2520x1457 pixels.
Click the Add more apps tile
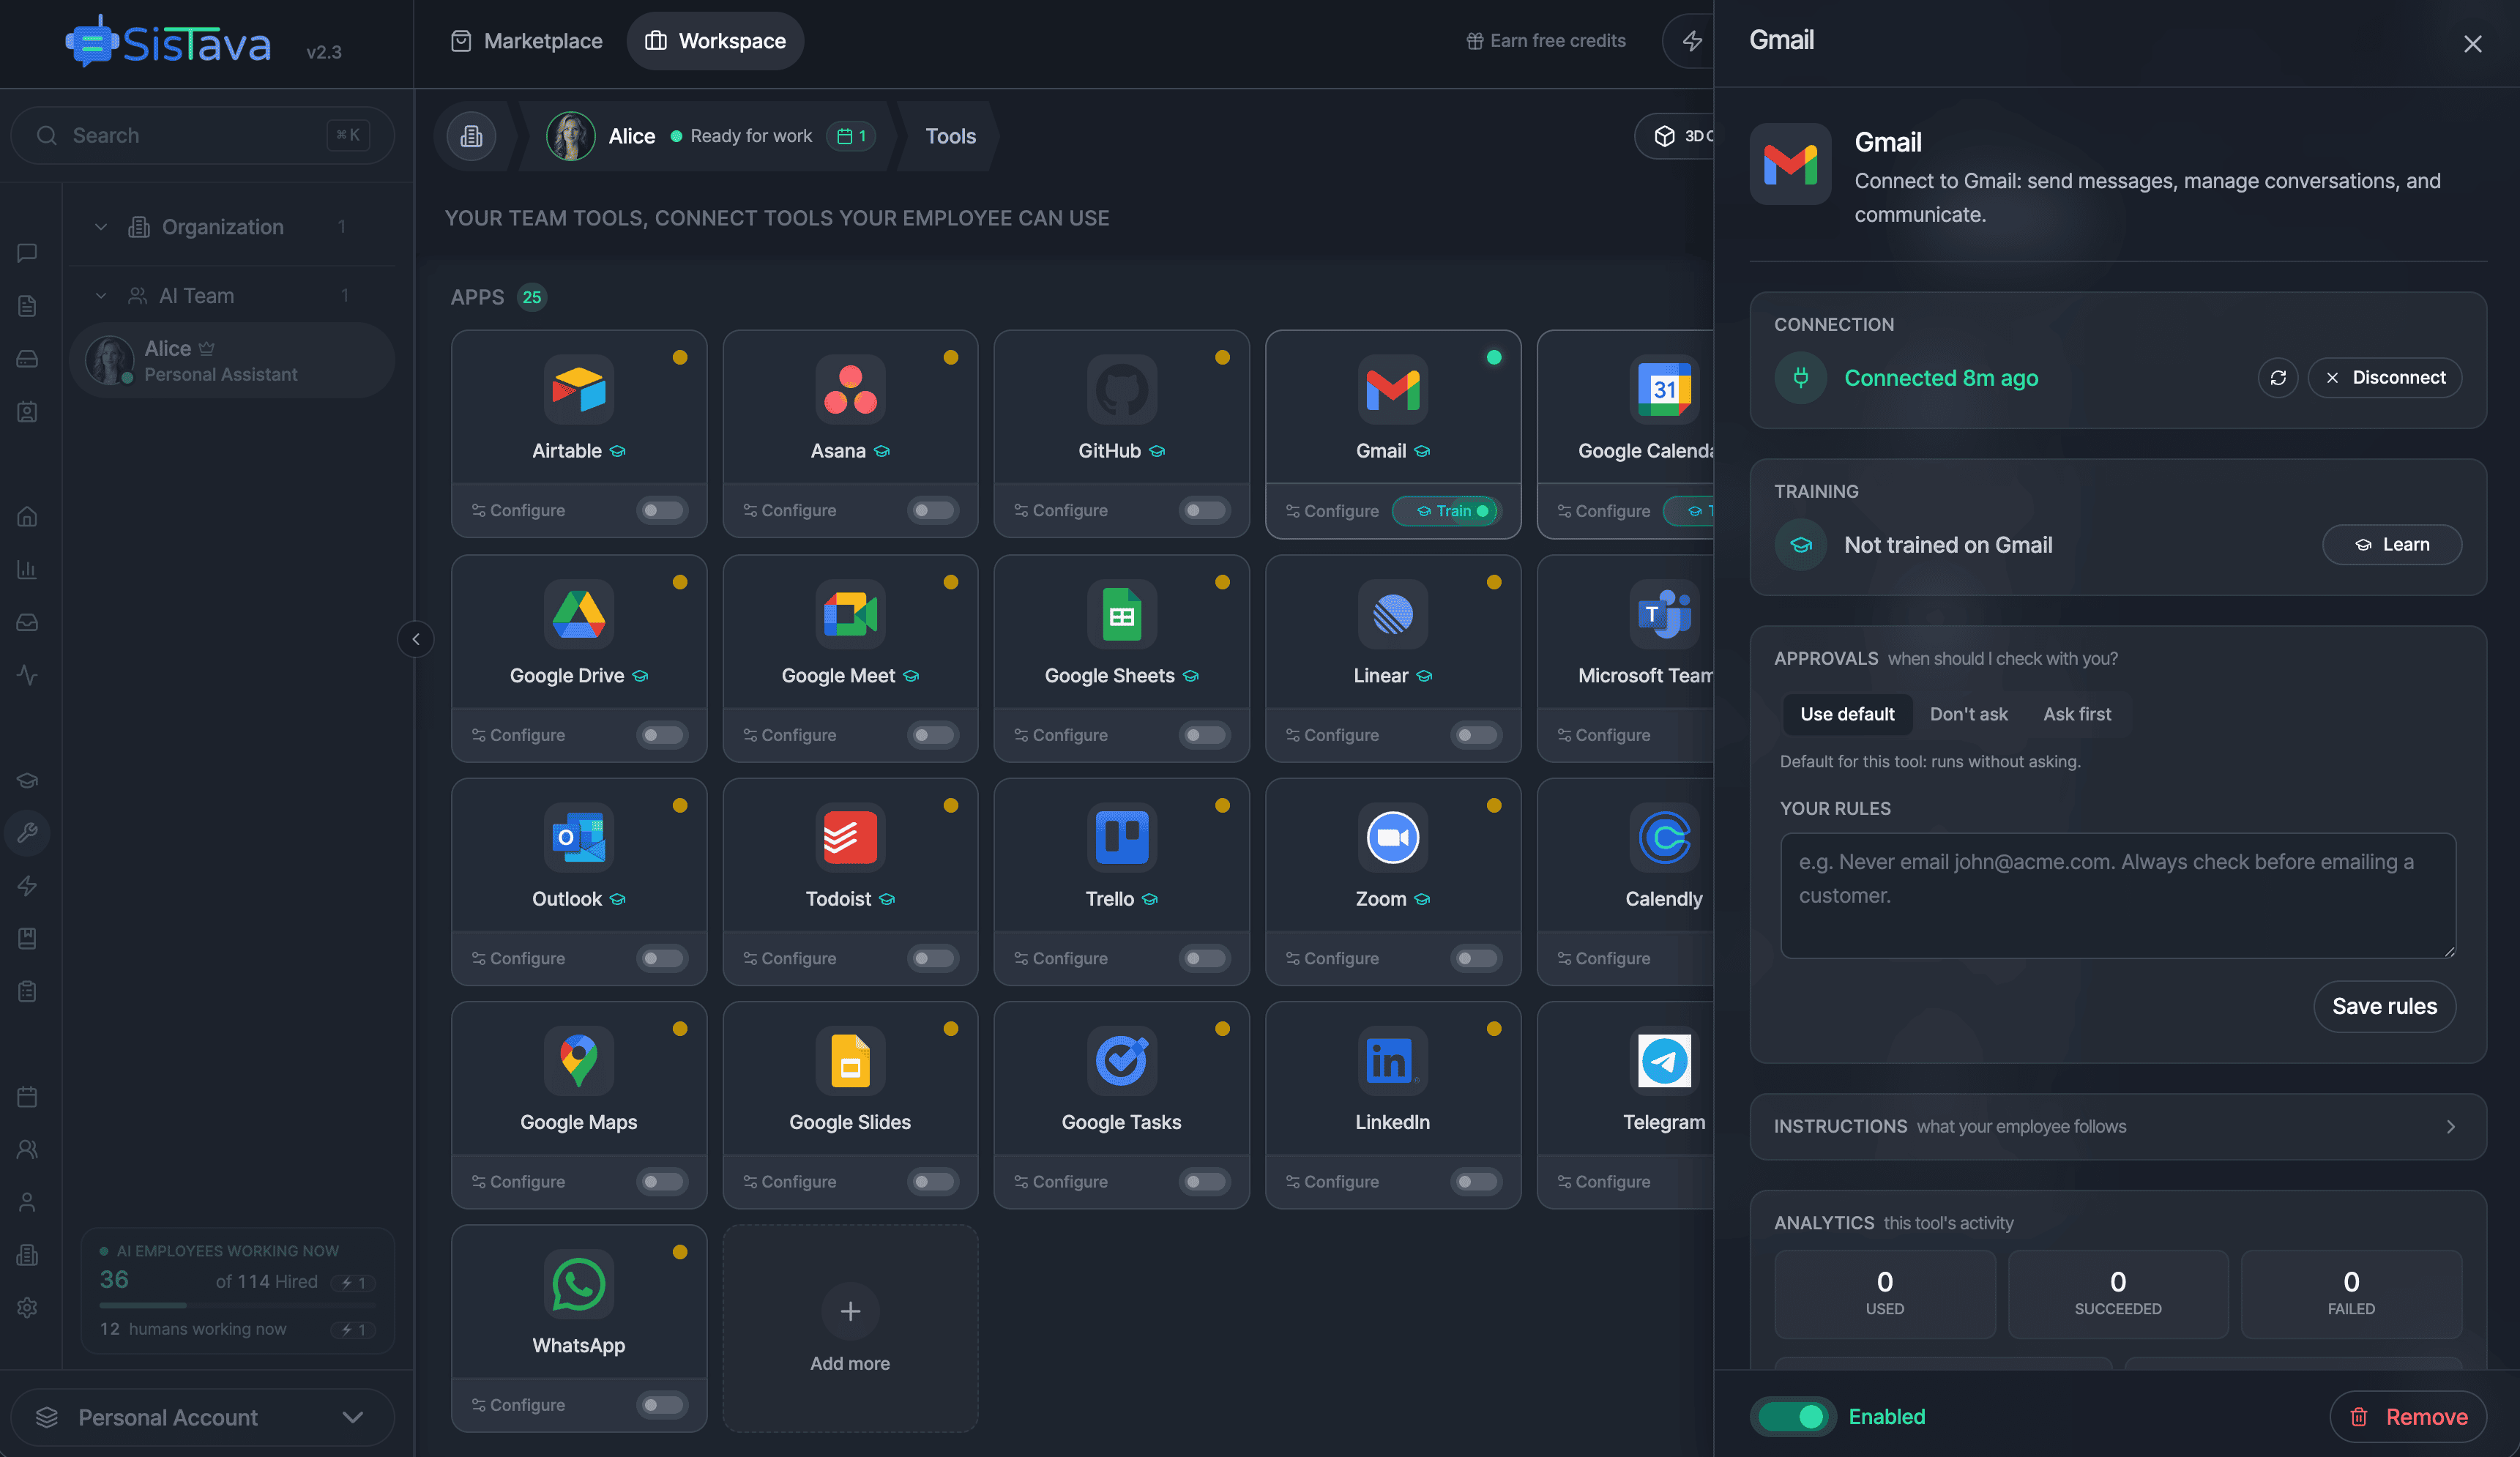tap(850, 1328)
